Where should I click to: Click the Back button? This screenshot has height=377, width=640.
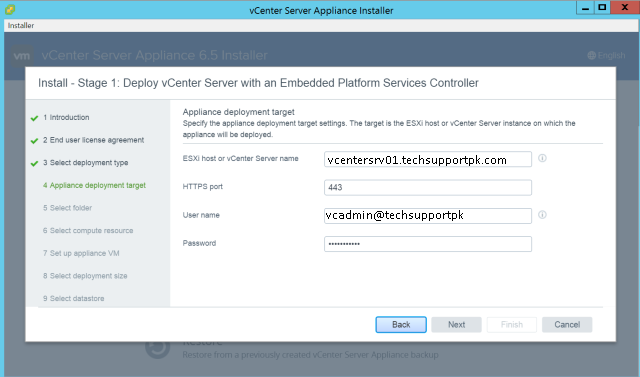[401, 325]
